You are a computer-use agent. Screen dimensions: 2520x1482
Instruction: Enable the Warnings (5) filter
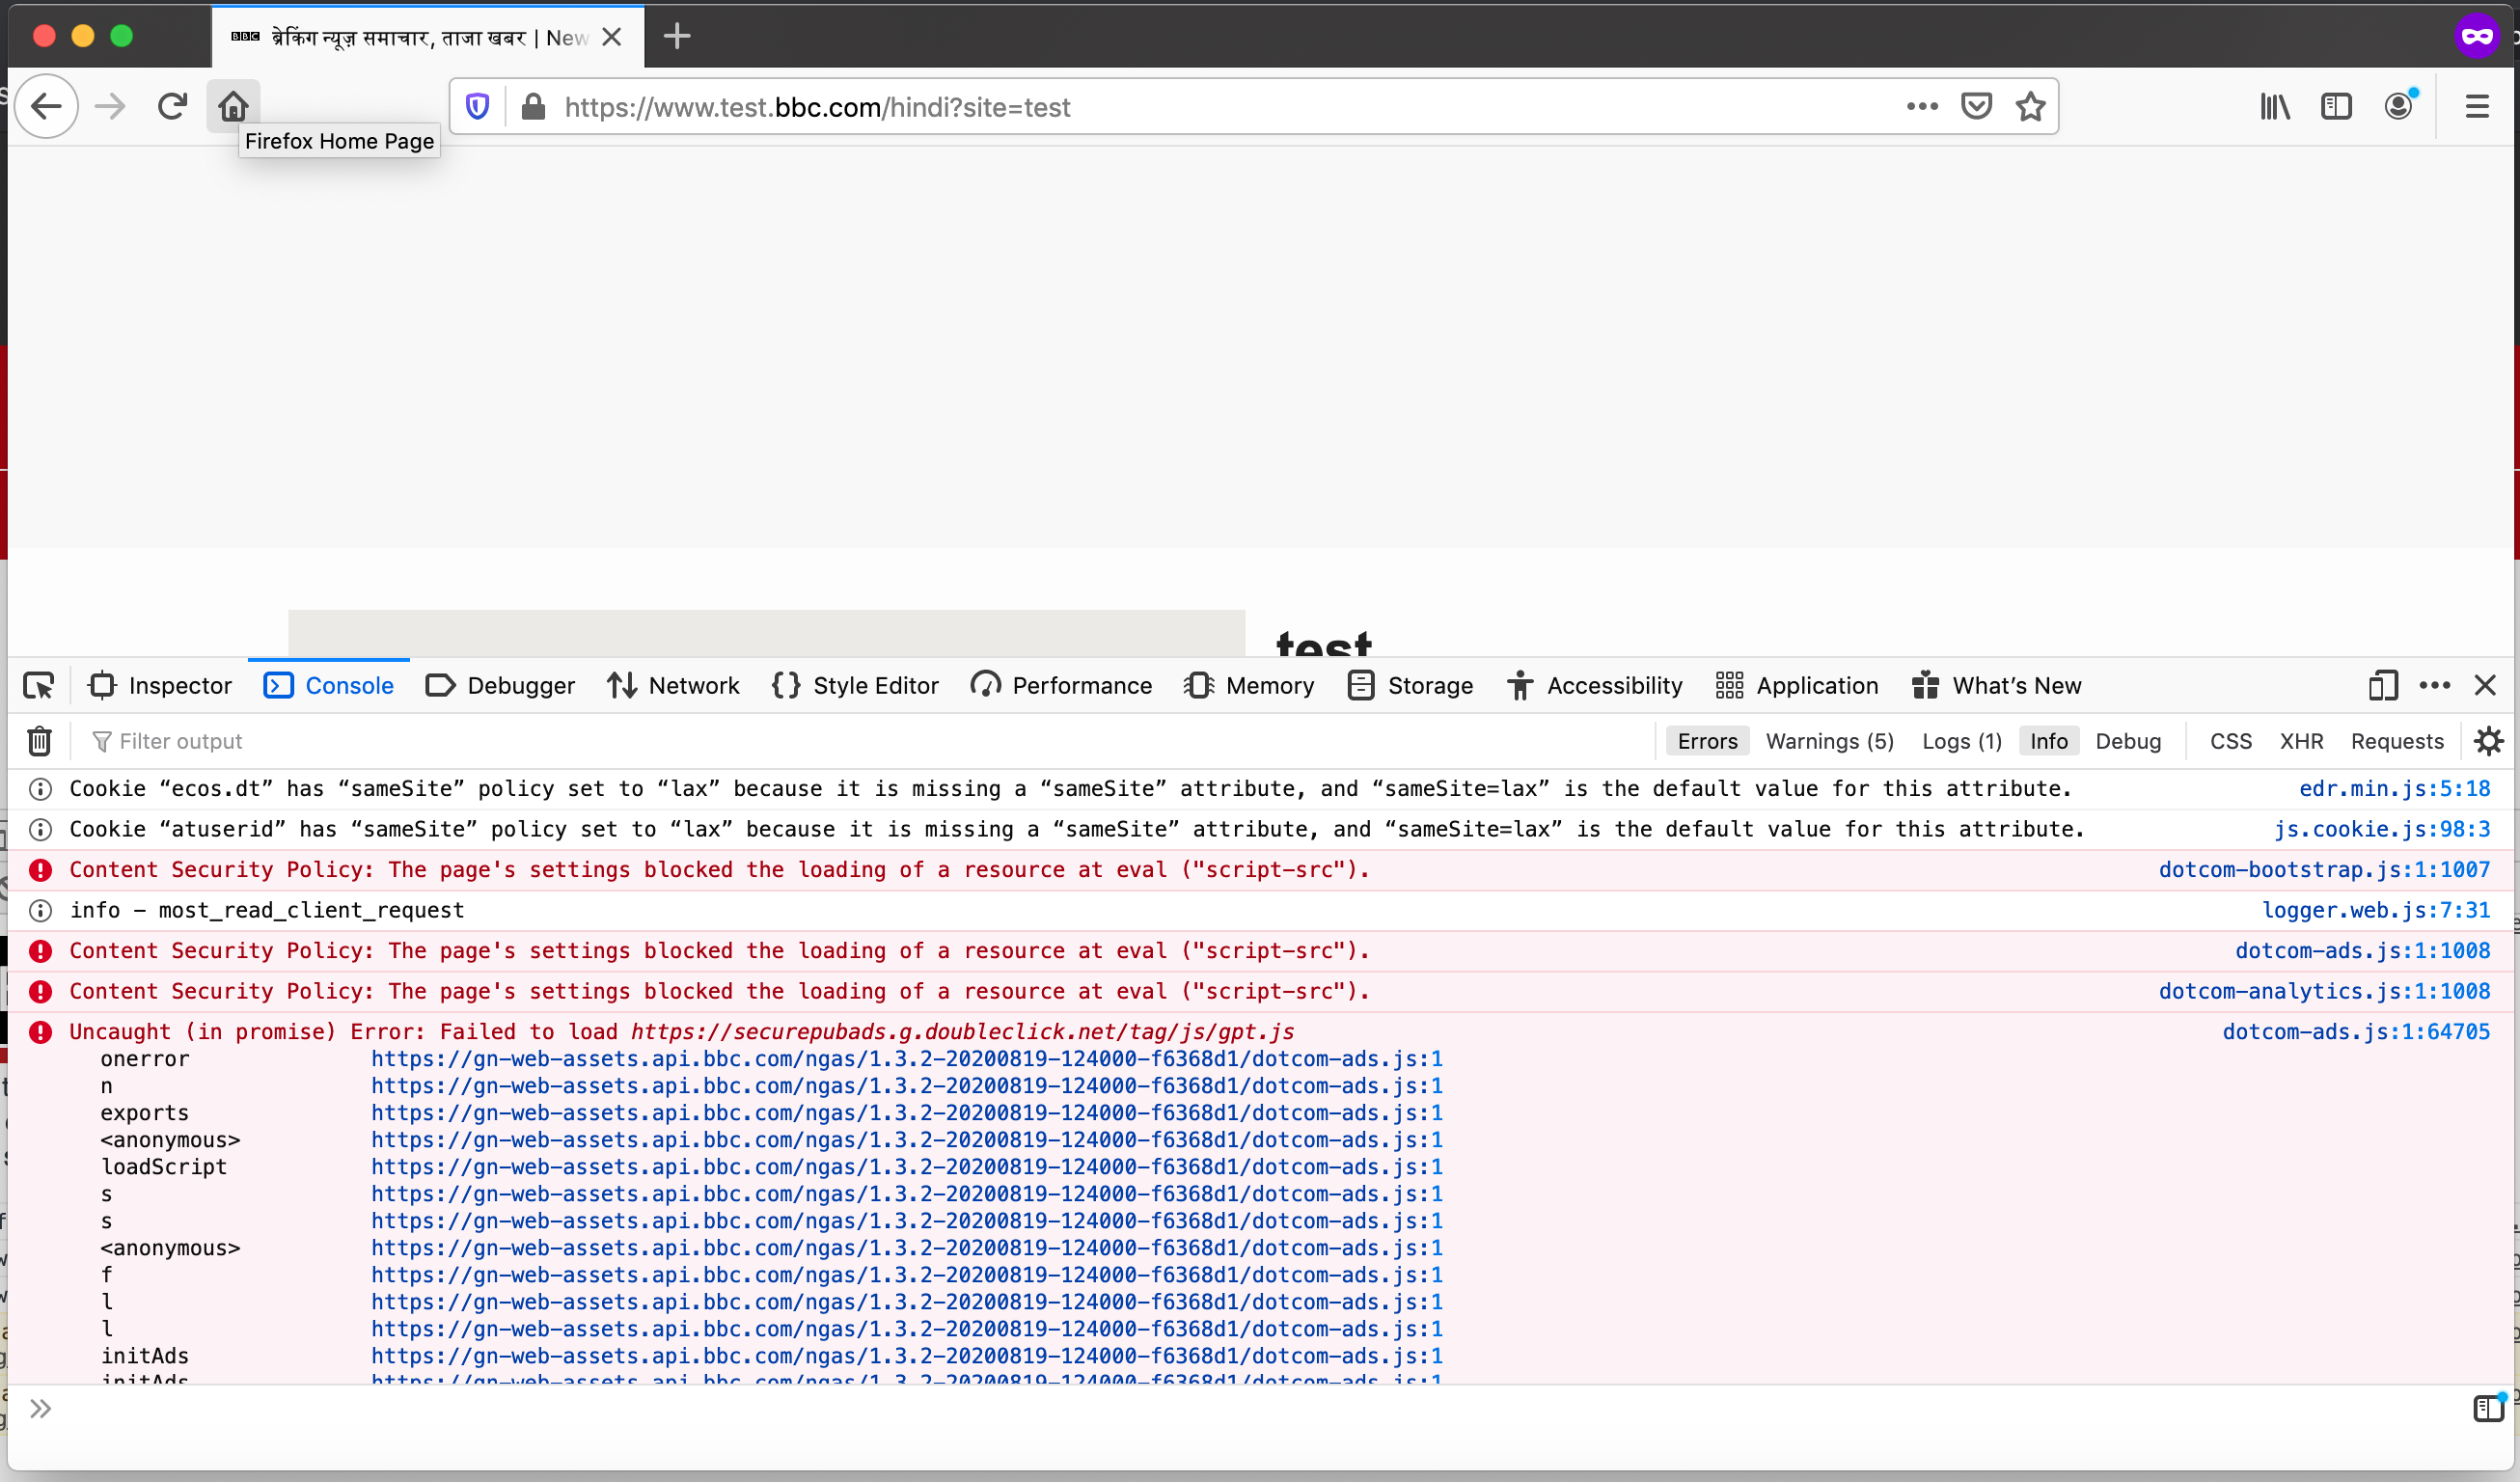pos(1830,741)
